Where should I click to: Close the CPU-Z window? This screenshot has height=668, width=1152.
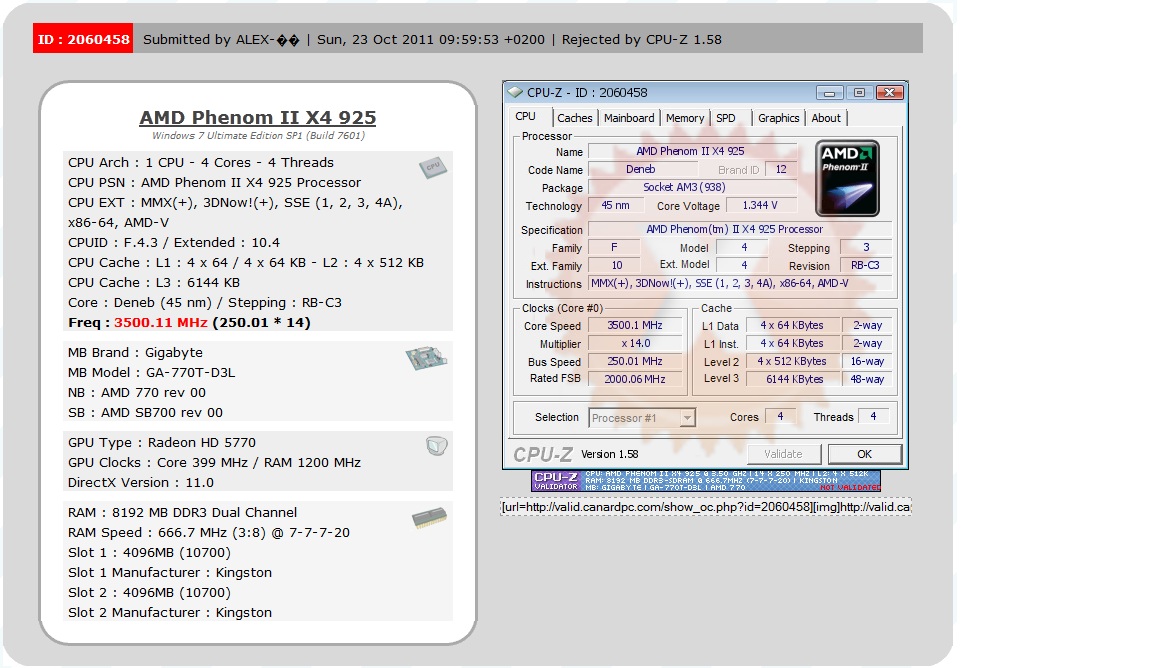pyautogui.click(x=889, y=93)
